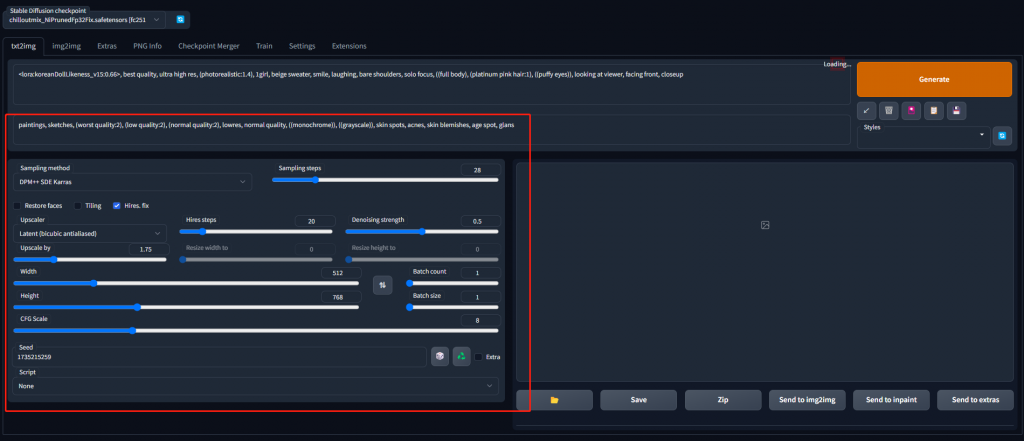Adjust the Upscale by slider
The image size is (1024, 441).
pos(89,259)
